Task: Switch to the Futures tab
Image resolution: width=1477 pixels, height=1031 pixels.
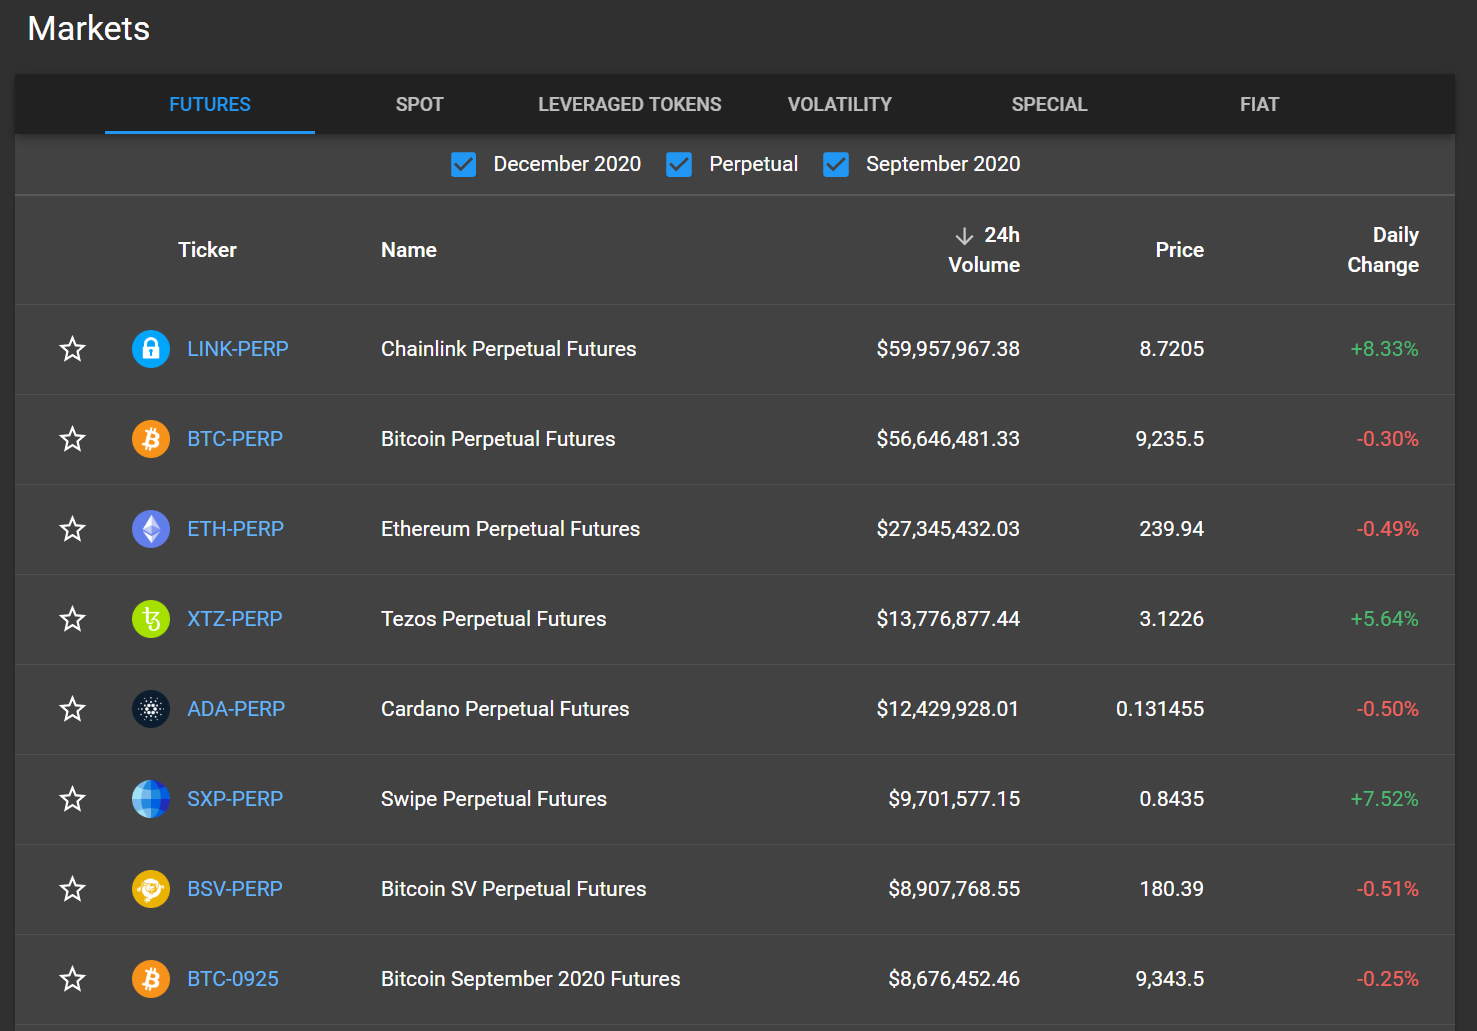Action: point(210,104)
